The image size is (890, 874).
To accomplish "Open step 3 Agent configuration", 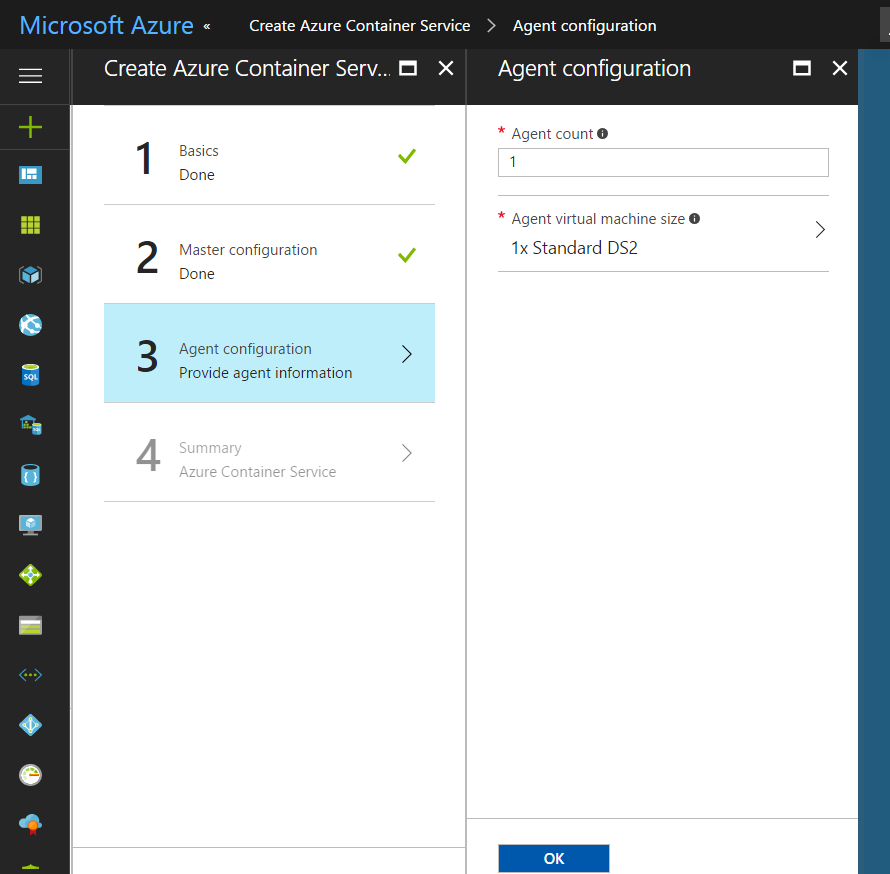I will (x=269, y=353).
